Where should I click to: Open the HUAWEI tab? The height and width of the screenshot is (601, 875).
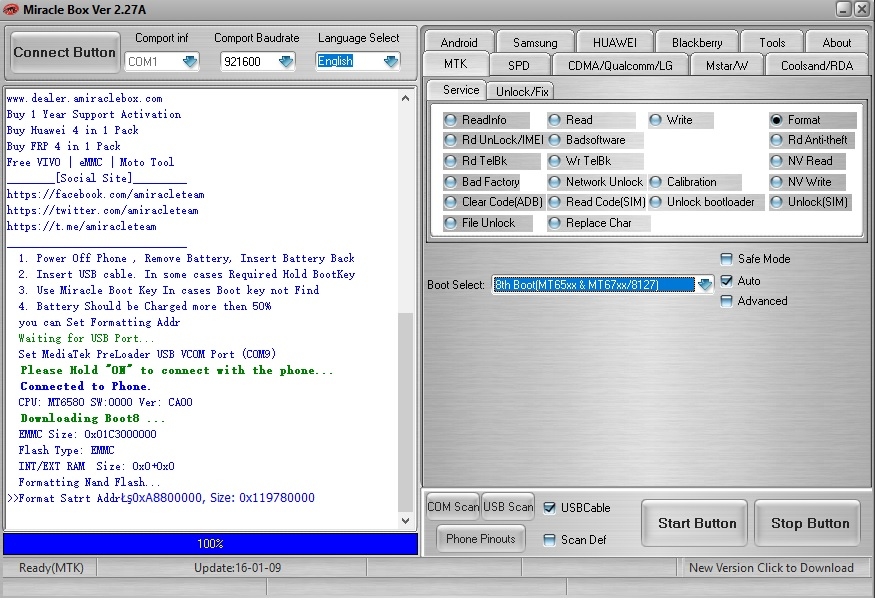(615, 42)
